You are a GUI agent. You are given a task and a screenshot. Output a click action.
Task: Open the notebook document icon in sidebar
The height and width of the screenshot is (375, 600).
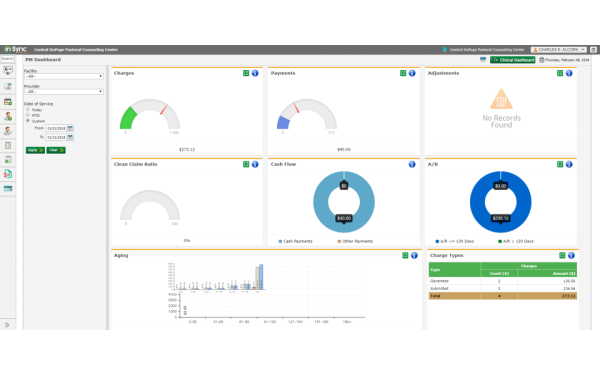click(8, 145)
